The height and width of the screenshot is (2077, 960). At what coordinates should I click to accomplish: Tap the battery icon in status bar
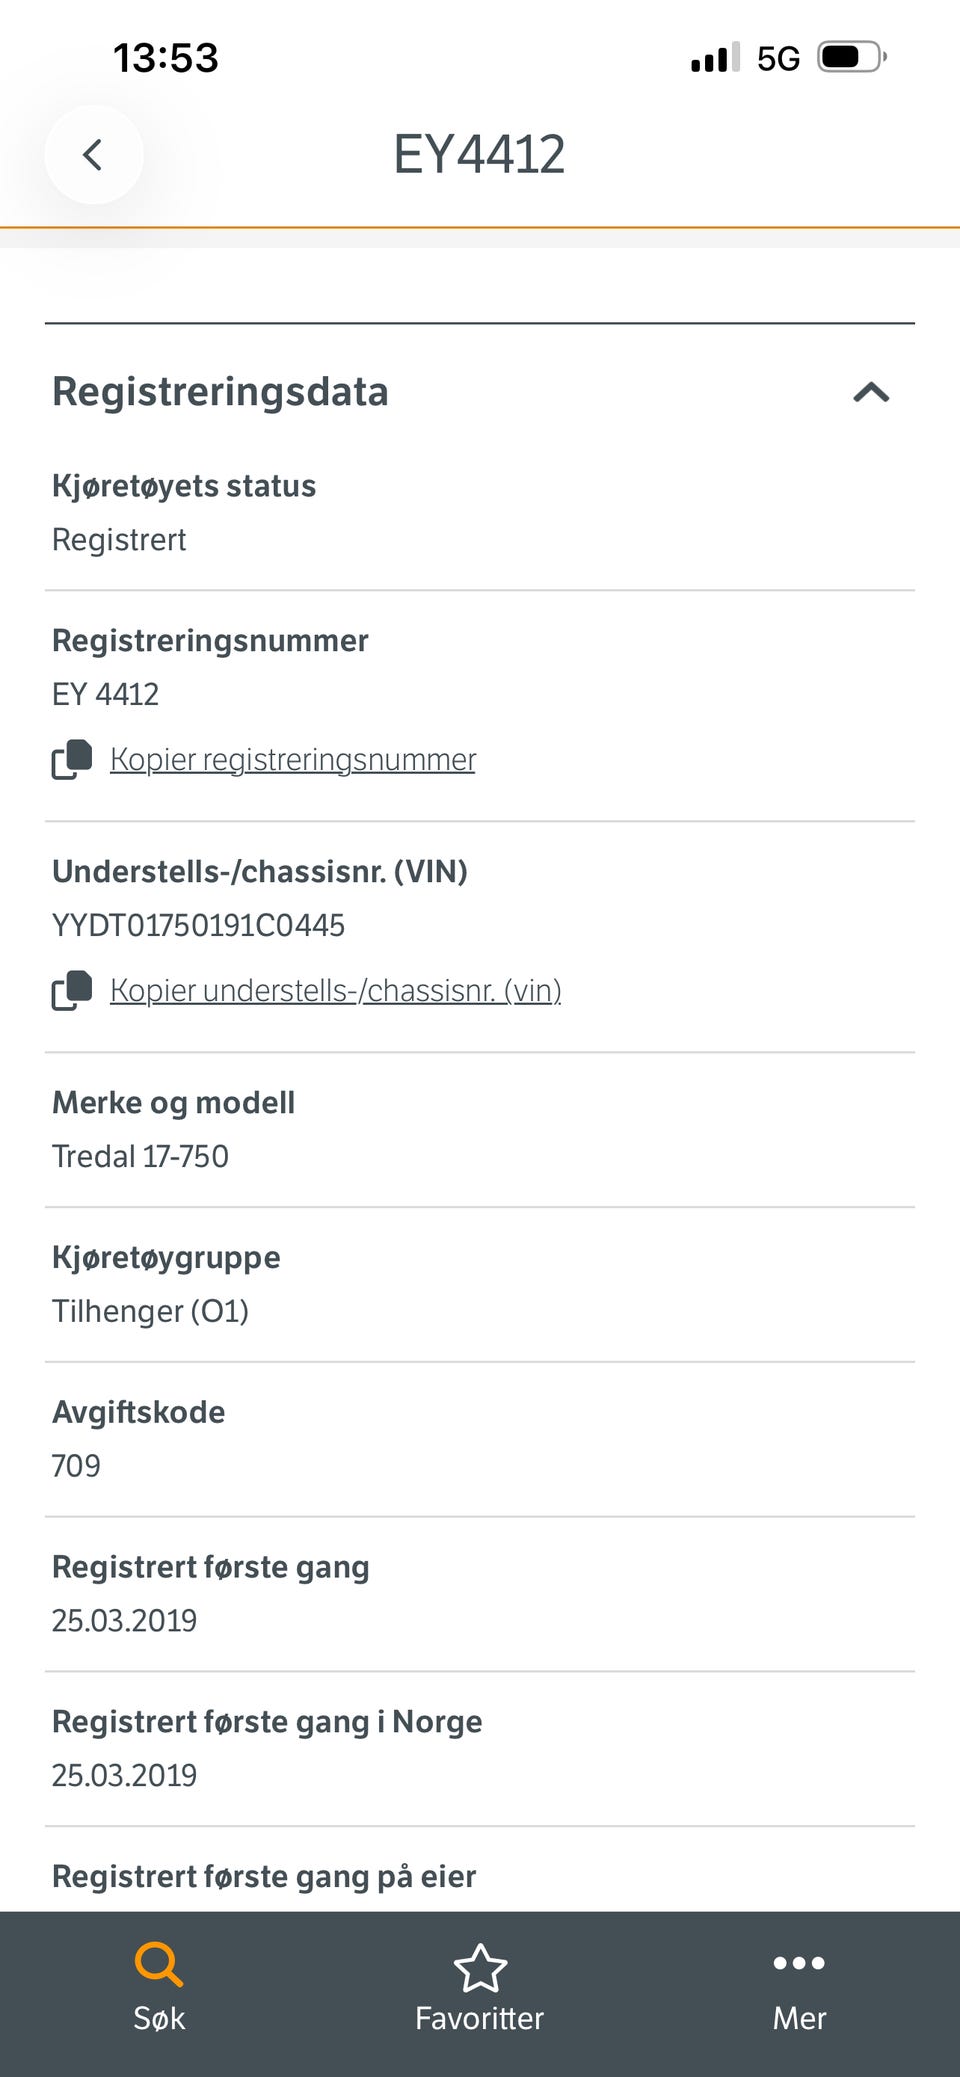point(852,58)
